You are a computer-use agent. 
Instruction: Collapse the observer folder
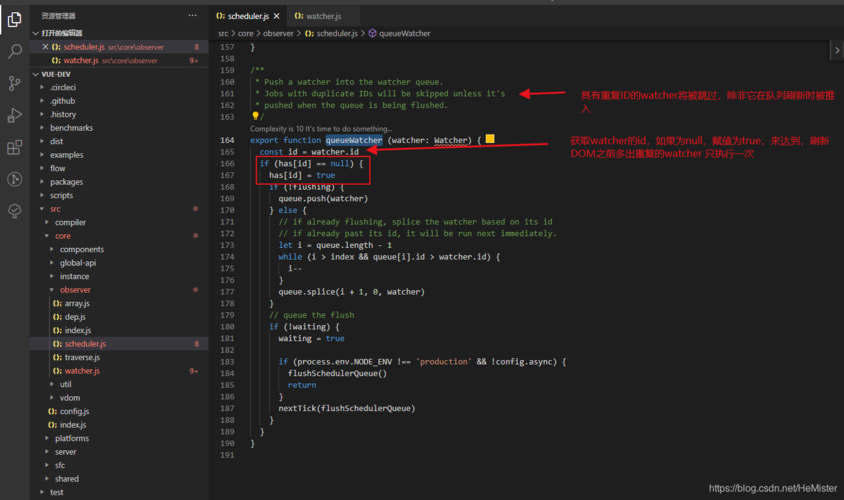75,290
